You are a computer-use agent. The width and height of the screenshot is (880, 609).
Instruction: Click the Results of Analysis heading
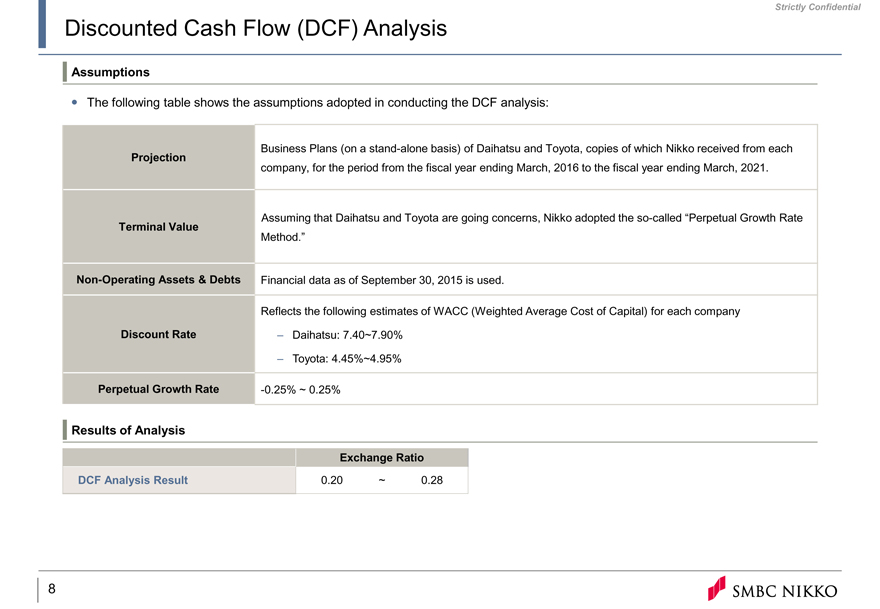click(x=128, y=430)
